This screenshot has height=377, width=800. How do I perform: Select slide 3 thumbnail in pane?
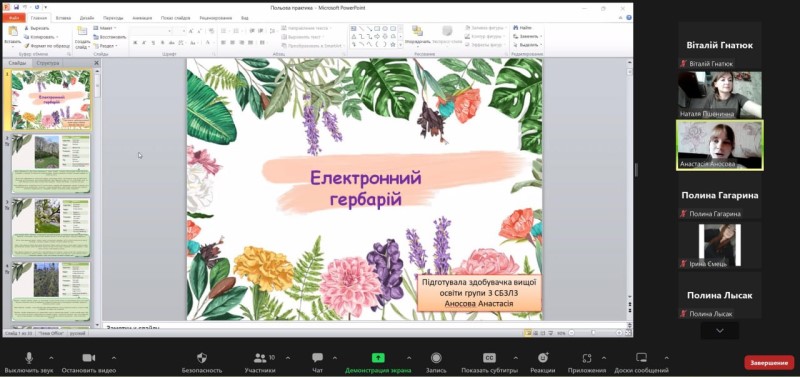click(x=51, y=228)
